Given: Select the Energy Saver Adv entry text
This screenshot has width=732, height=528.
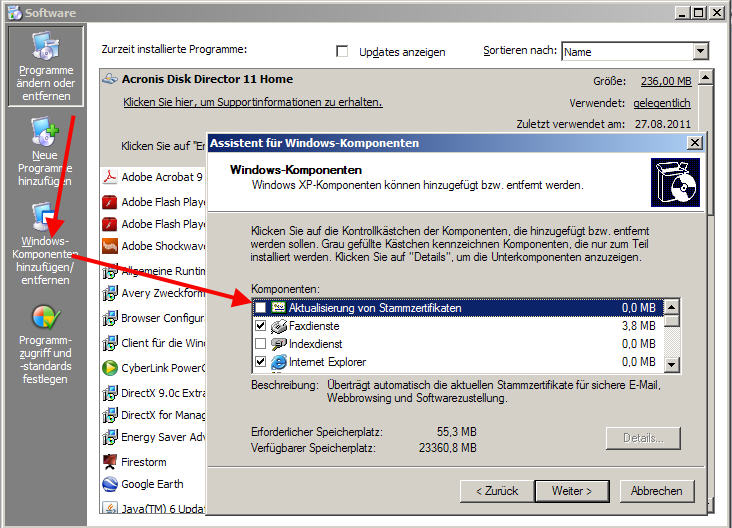Looking at the screenshot, I should tap(163, 437).
